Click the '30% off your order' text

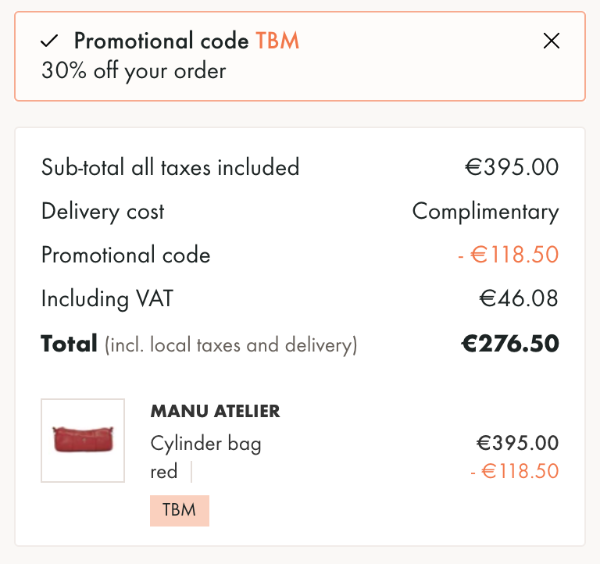point(134,71)
